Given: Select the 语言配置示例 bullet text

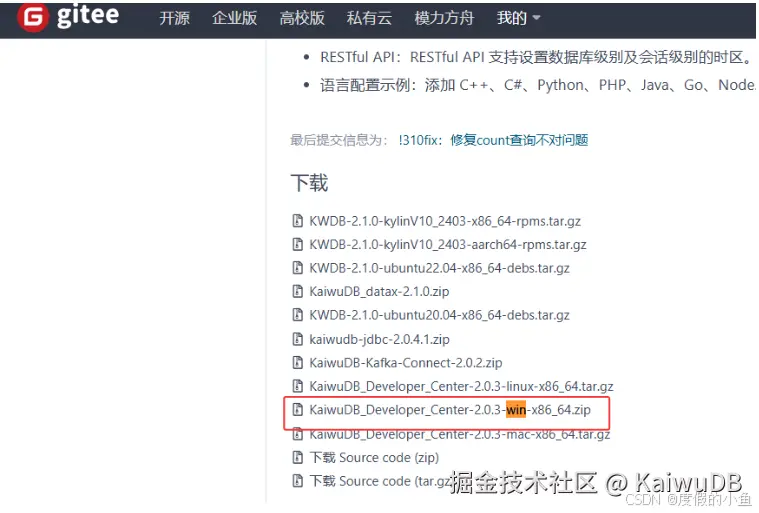Looking at the screenshot, I should click(x=537, y=85).
